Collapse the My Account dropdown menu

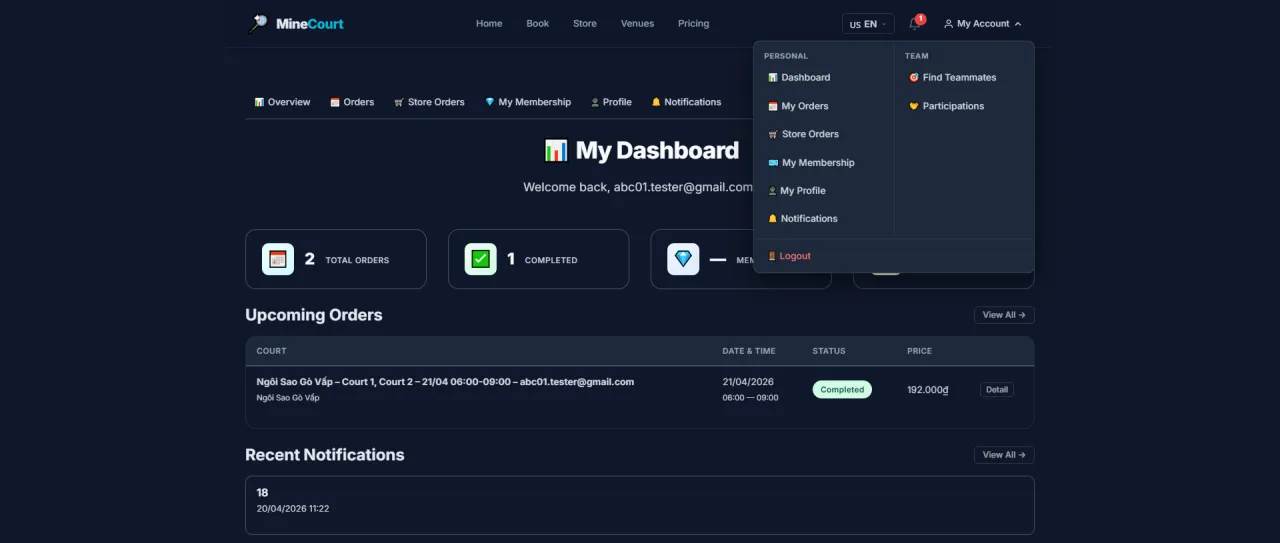click(983, 24)
